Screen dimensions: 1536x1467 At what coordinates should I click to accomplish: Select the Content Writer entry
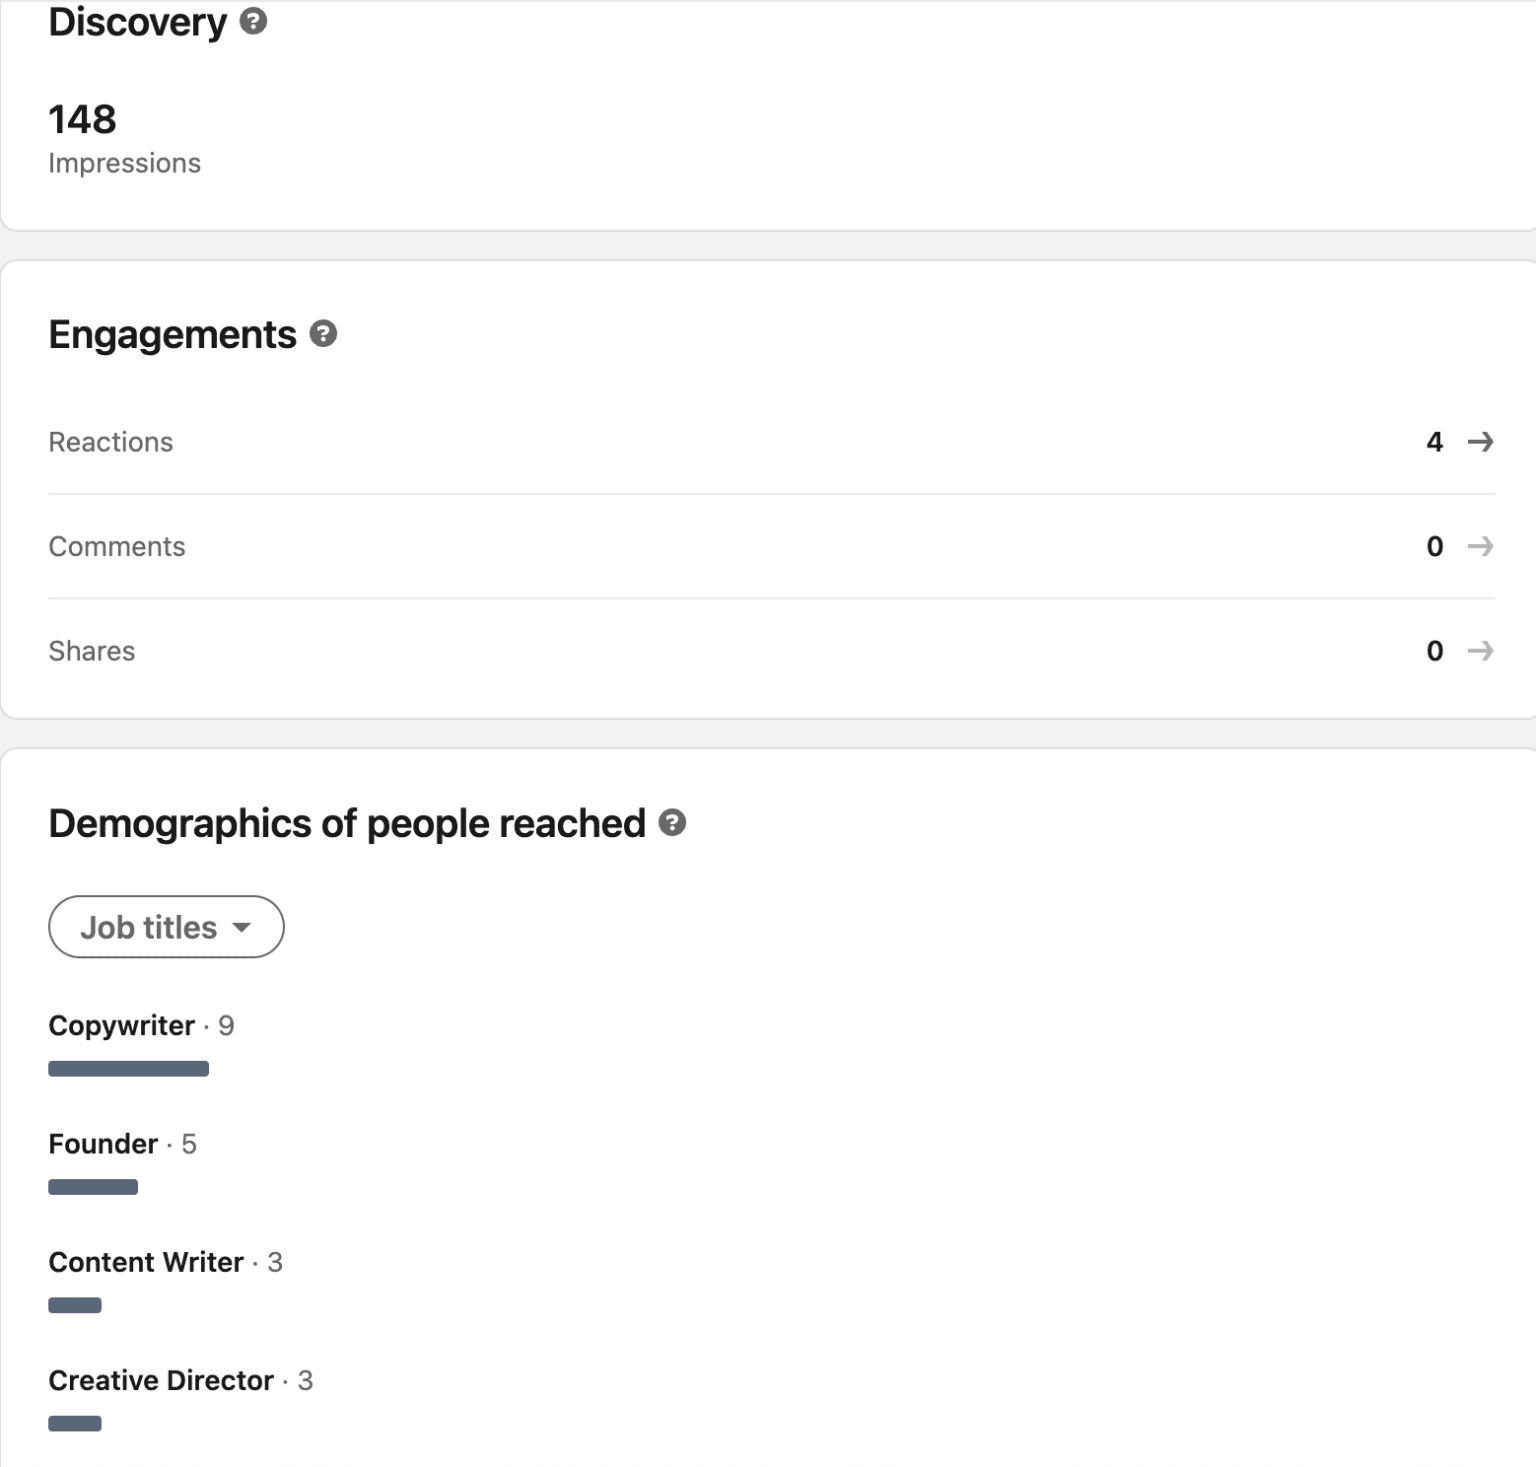tap(145, 1262)
